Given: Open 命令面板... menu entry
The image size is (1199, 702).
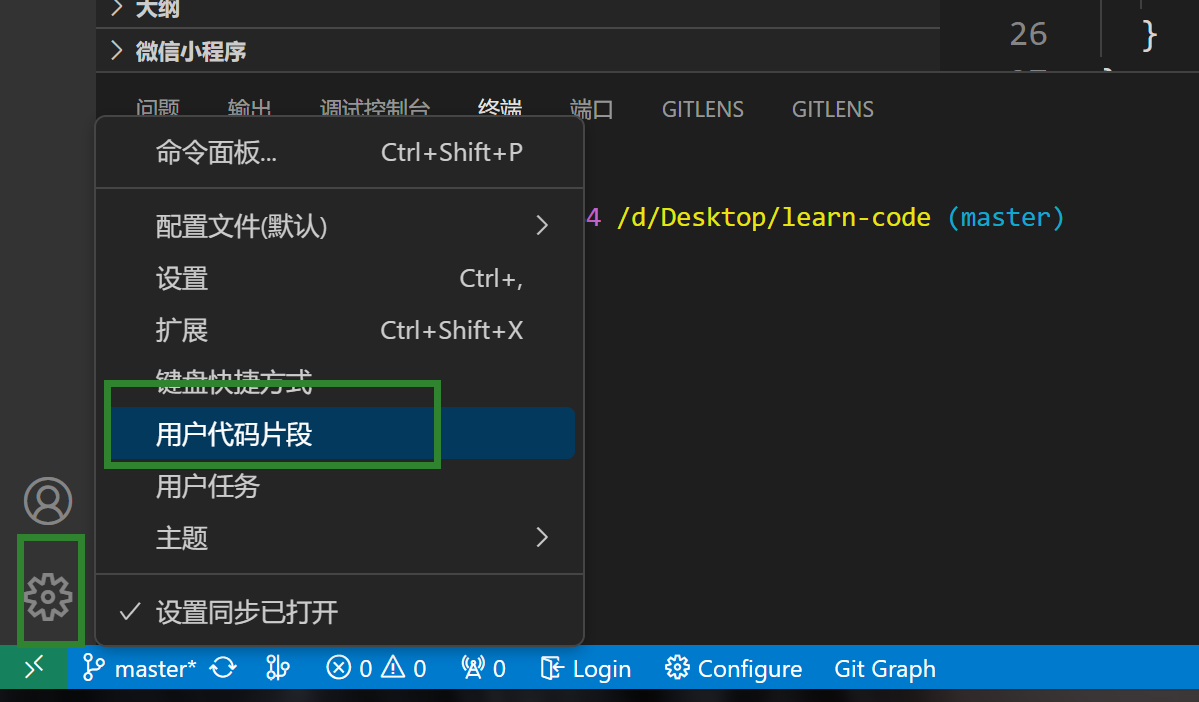Looking at the screenshot, I should coord(340,152).
